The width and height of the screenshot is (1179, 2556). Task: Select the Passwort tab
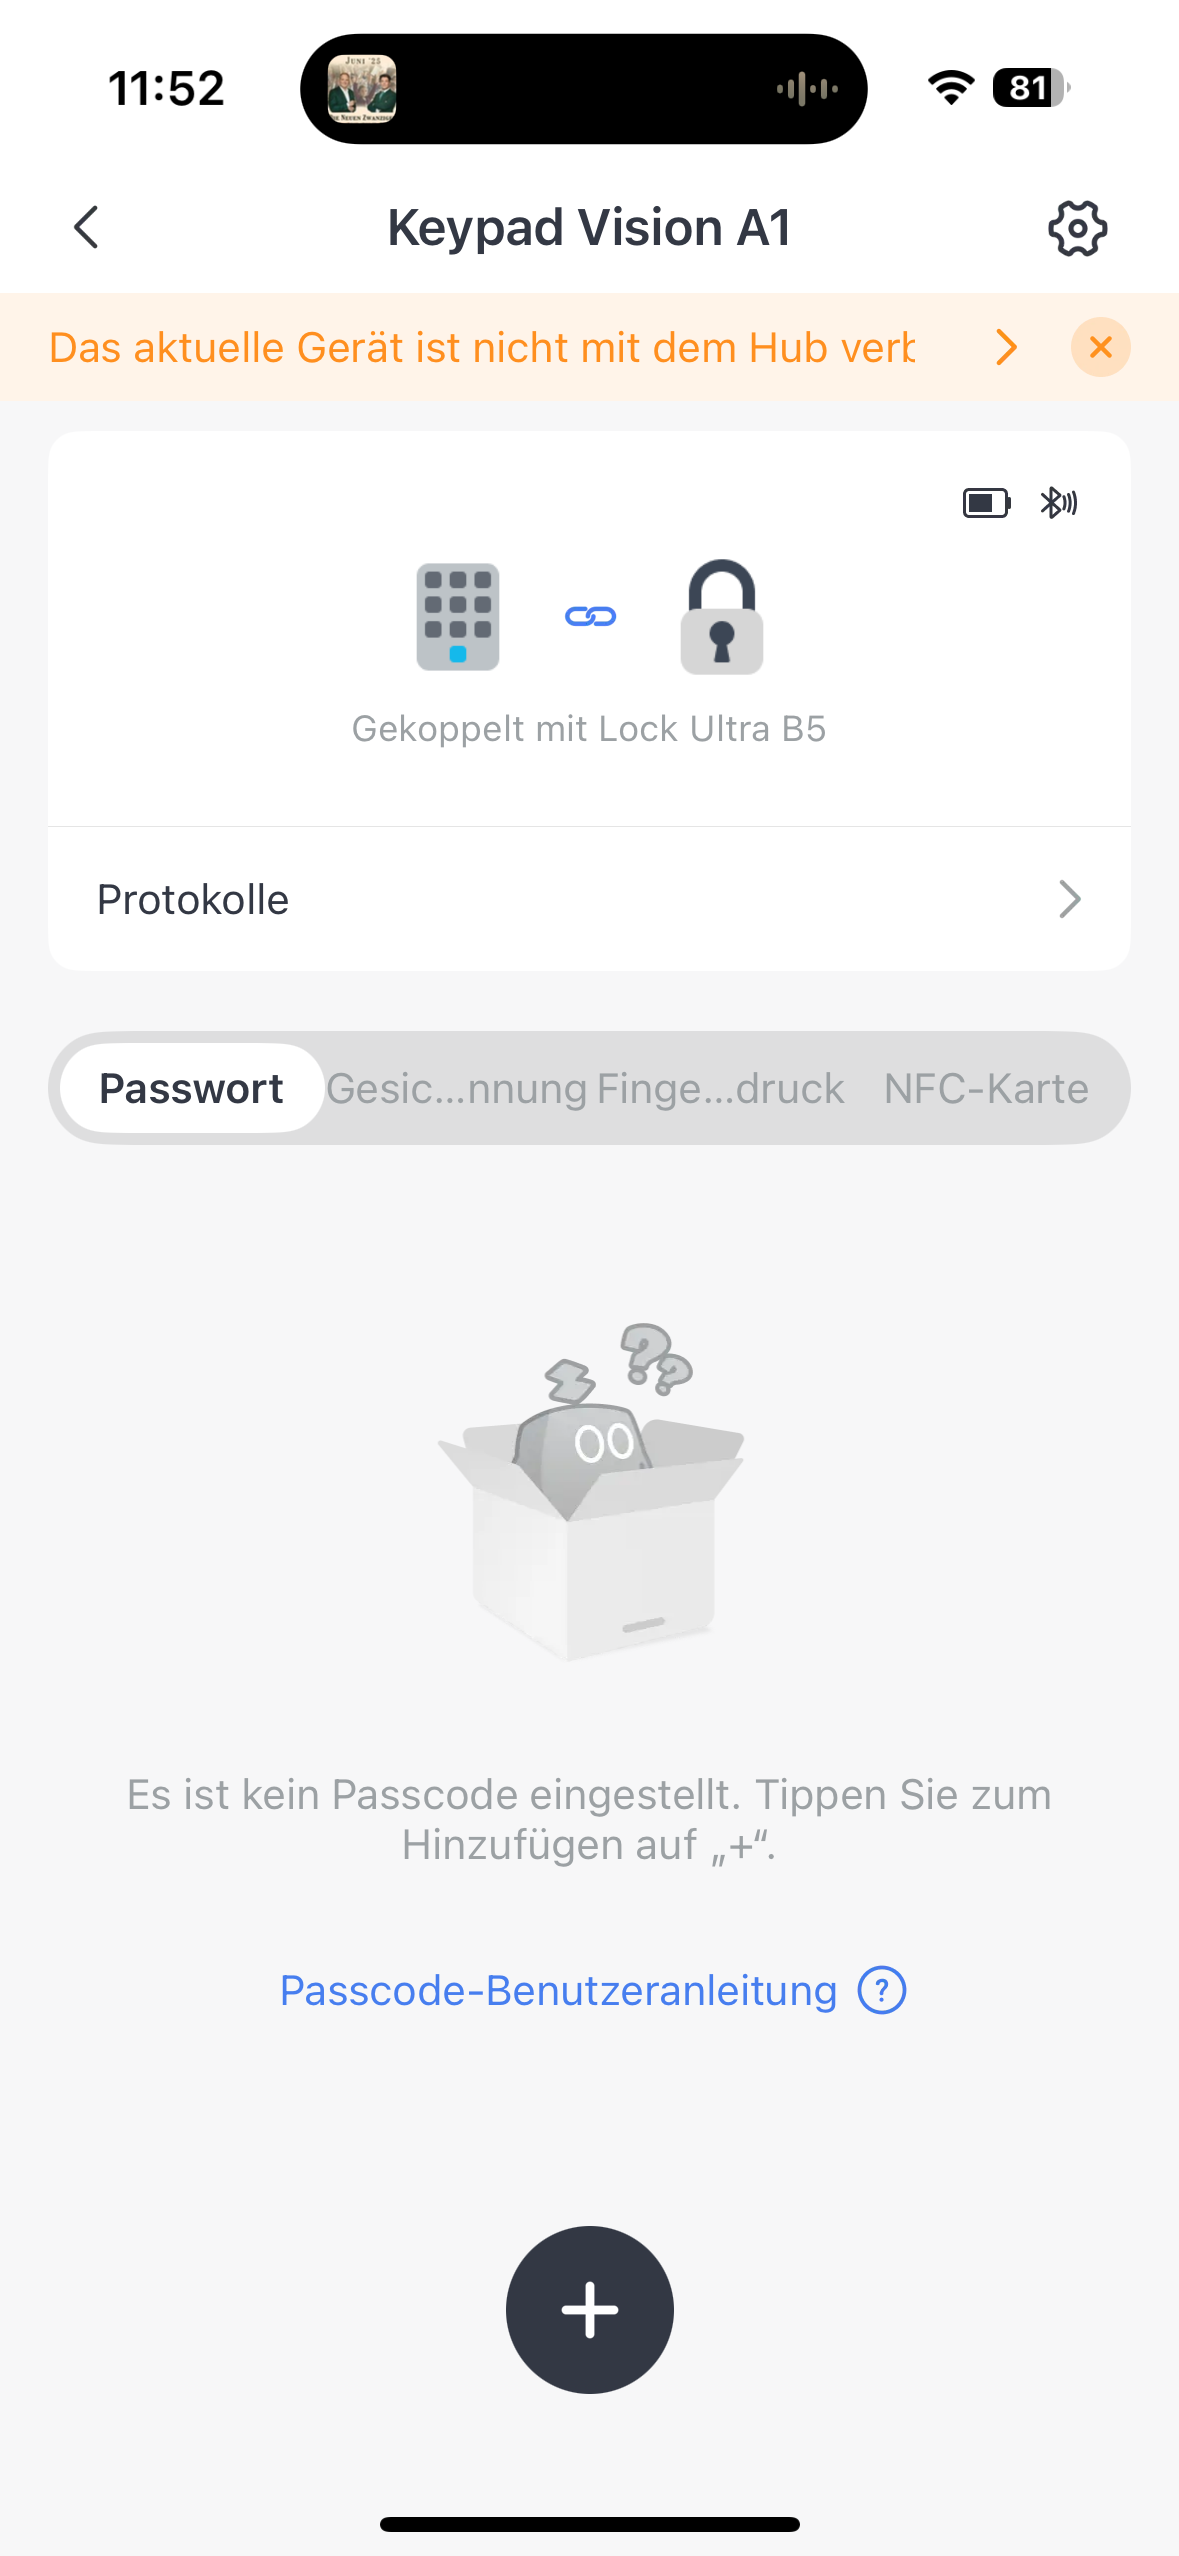[x=191, y=1088]
